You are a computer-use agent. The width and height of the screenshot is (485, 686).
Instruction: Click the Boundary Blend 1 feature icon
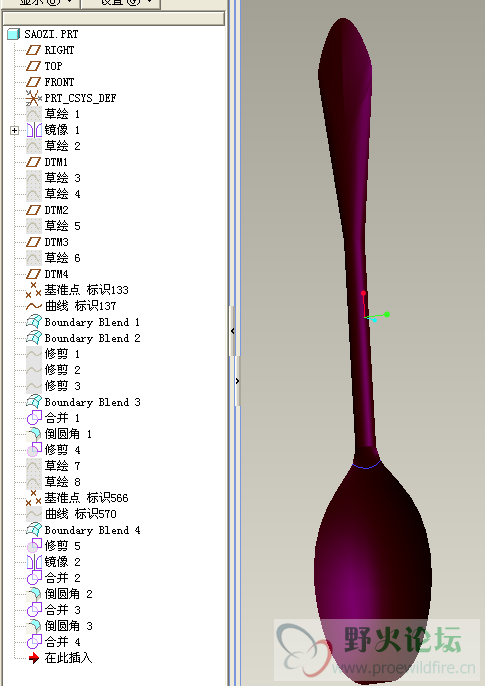coord(34,322)
